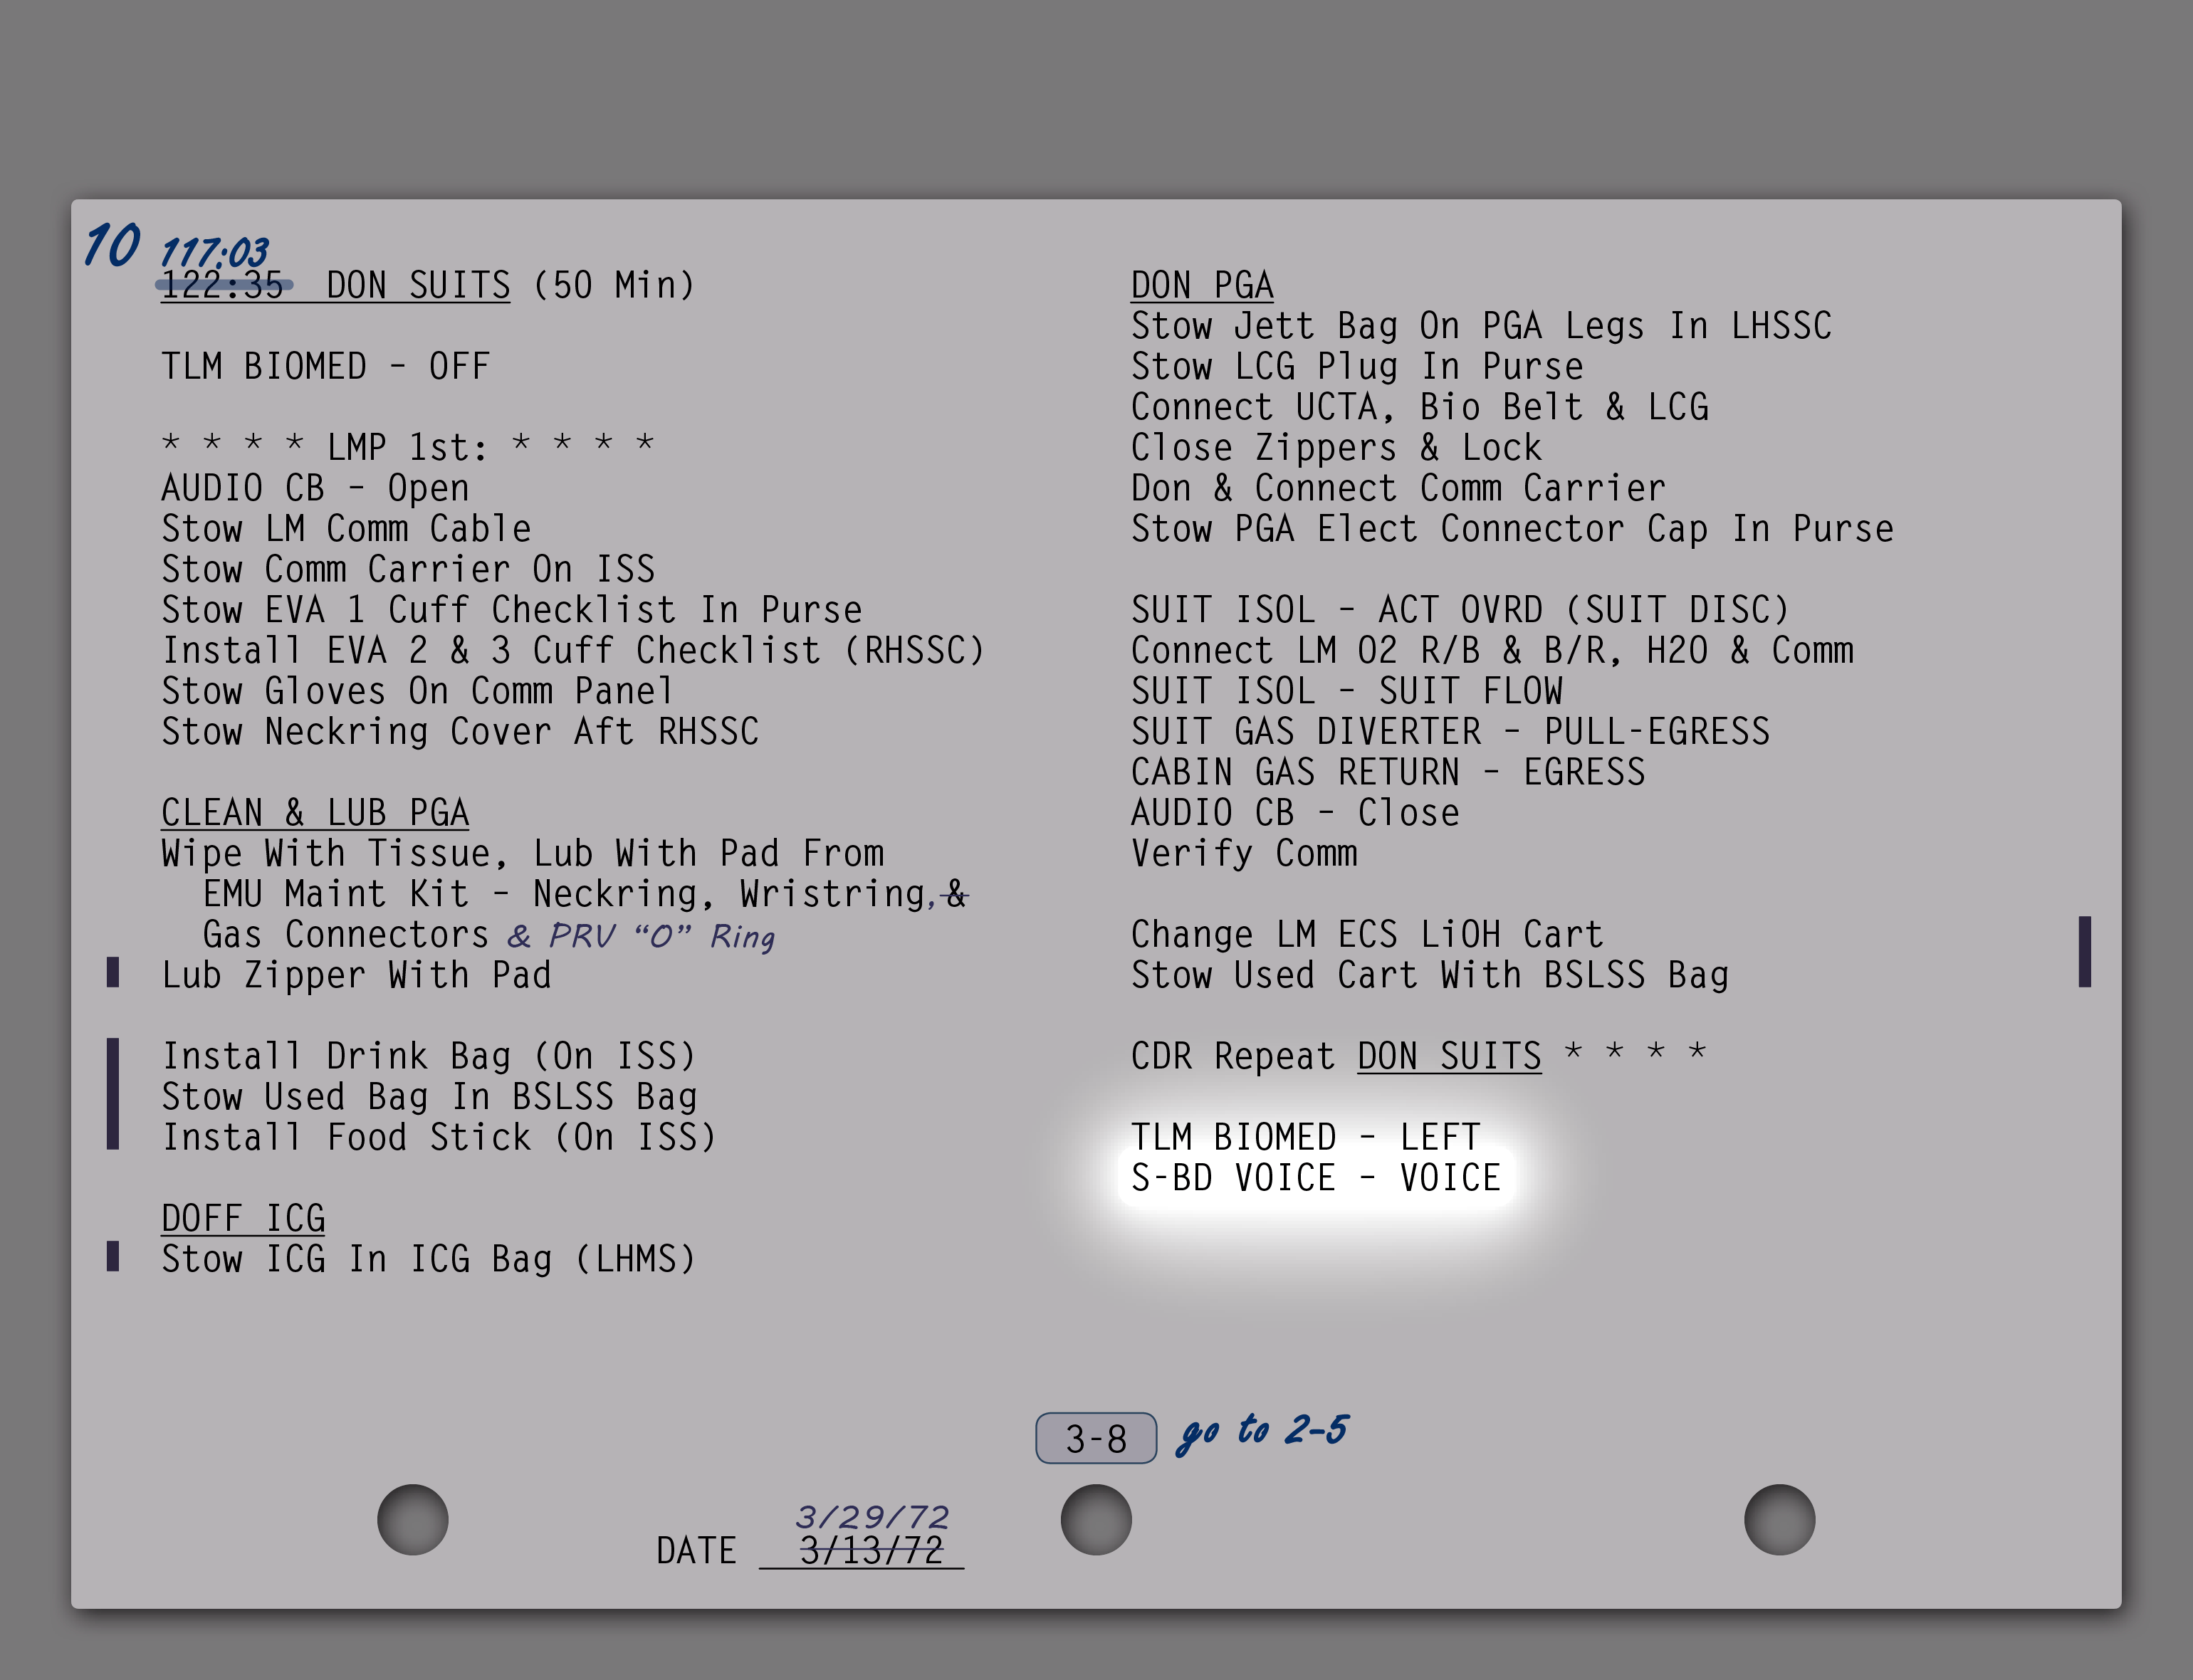This screenshot has height=1680, width=2193.
Task: Click the handwritten 'go to 2-5' note
Action: [x=1263, y=1431]
